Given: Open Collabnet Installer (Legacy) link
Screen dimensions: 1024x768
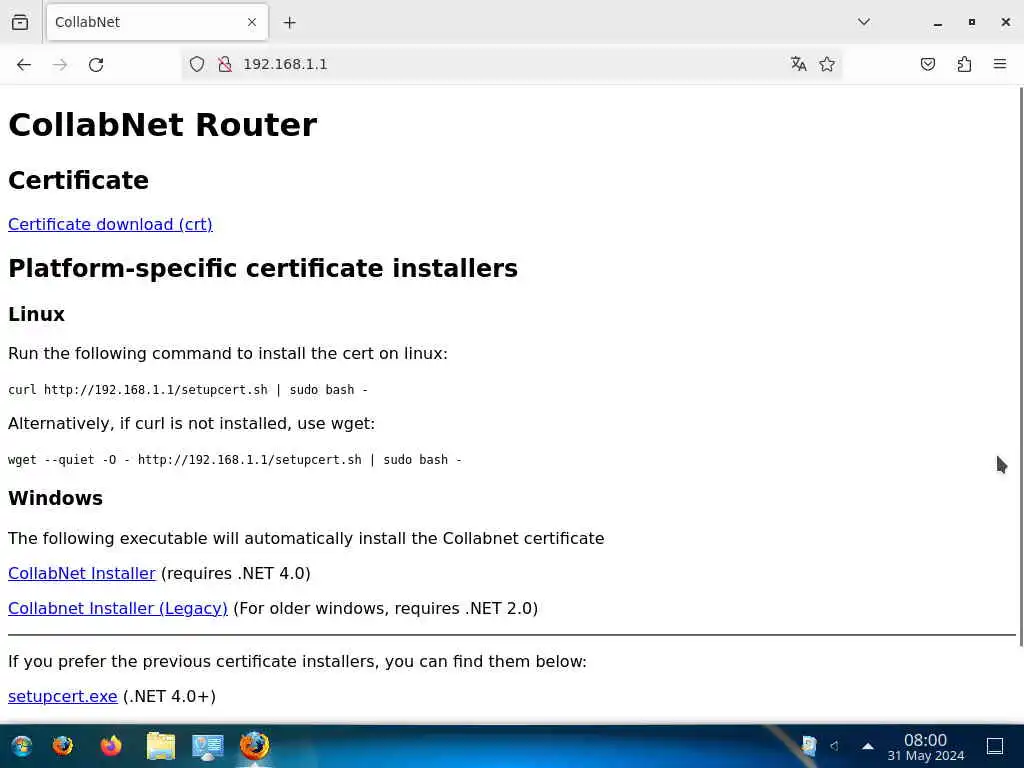Looking at the screenshot, I should pos(118,608).
